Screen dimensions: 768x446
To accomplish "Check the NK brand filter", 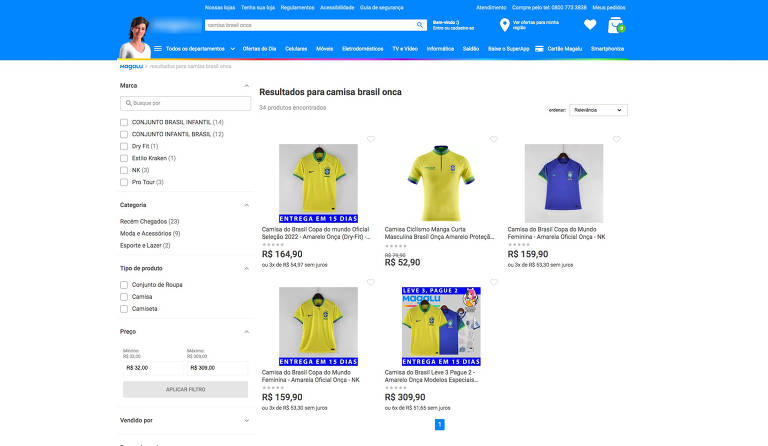I will (124, 170).
